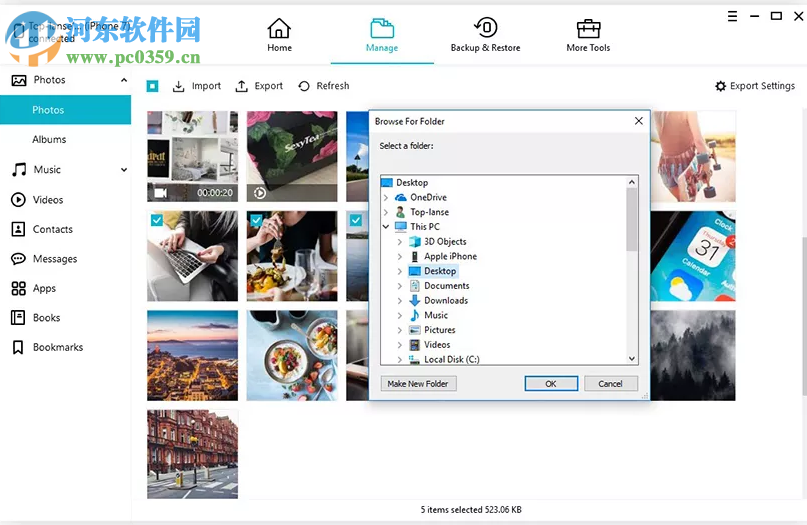Expand the 3D Objects node
807x525 pixels.
pos(399,241)
